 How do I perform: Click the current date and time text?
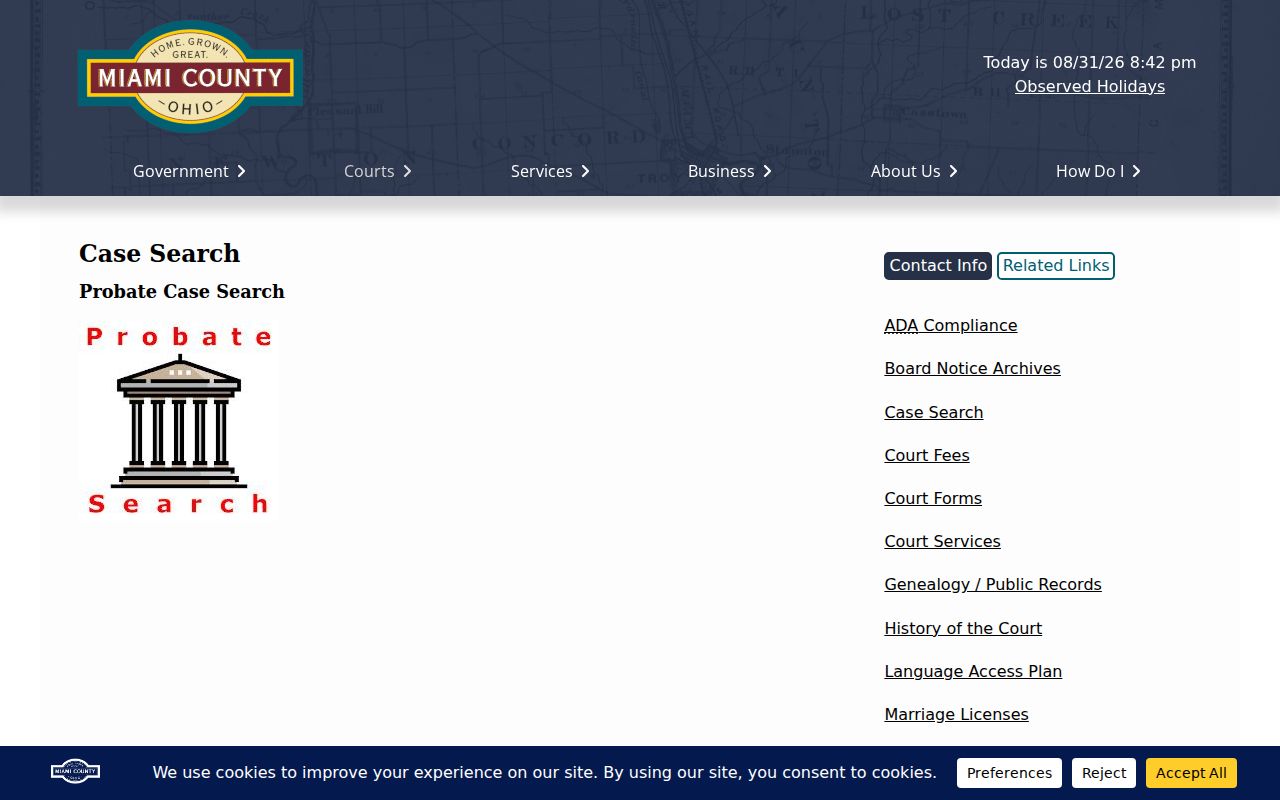pos(1090,62)
